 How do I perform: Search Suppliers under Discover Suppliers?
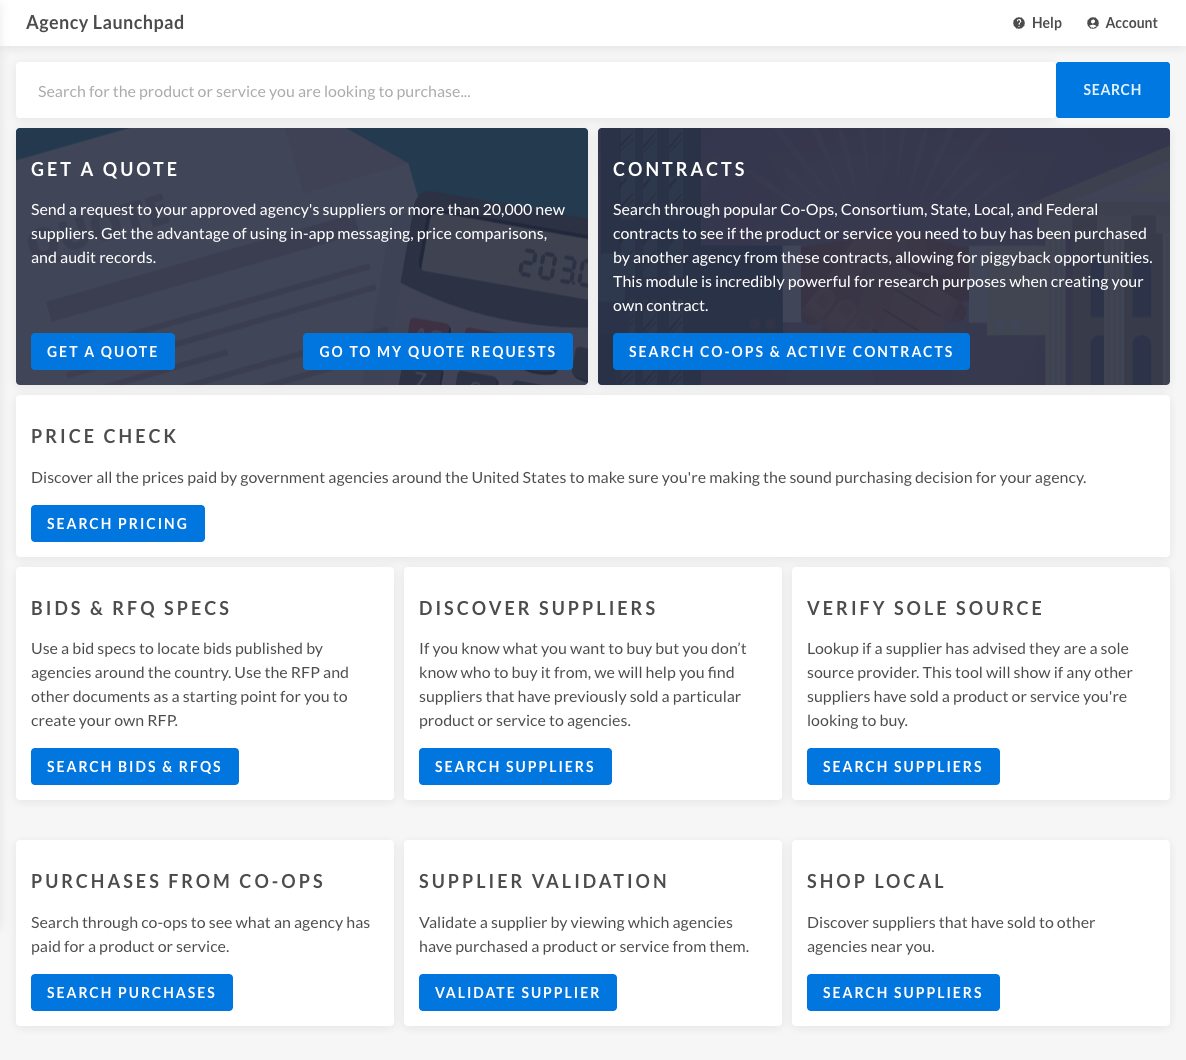(514, 767)
